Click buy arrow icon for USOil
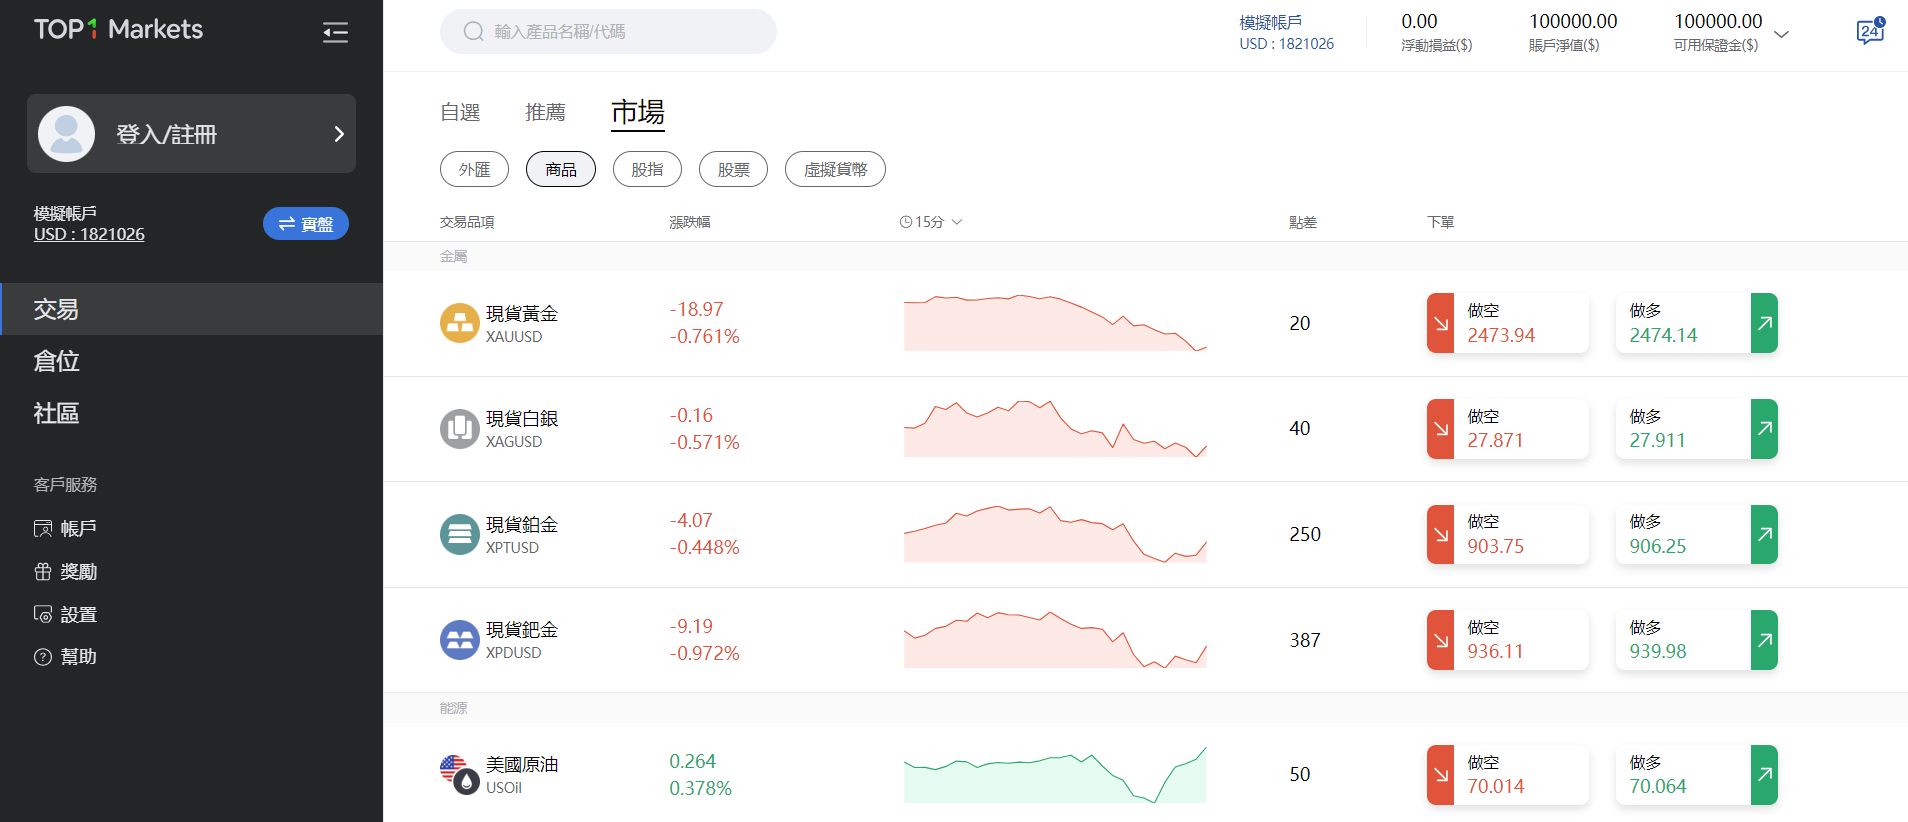The width and height of the screenshot is (1908, 822). pos(1764,775)
